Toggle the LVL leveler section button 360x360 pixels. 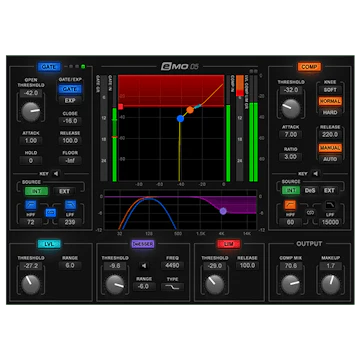pyautogui.click(x=49, y=244)
